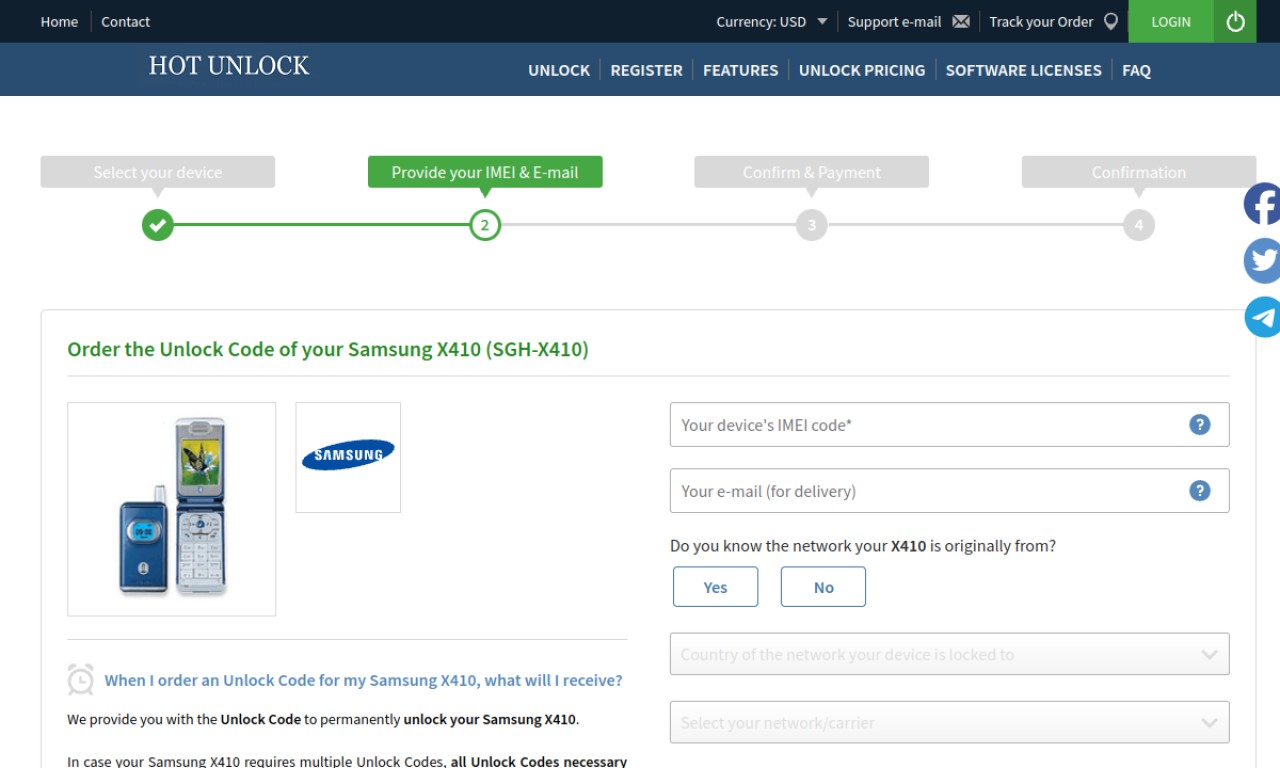Open the Currency: USD dropdown

coord(771,21)
